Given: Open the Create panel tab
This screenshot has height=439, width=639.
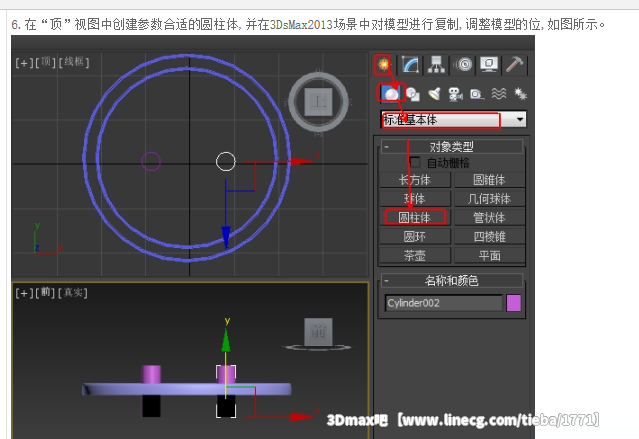Looking at the screenshot, I should (x=383, y=64).
